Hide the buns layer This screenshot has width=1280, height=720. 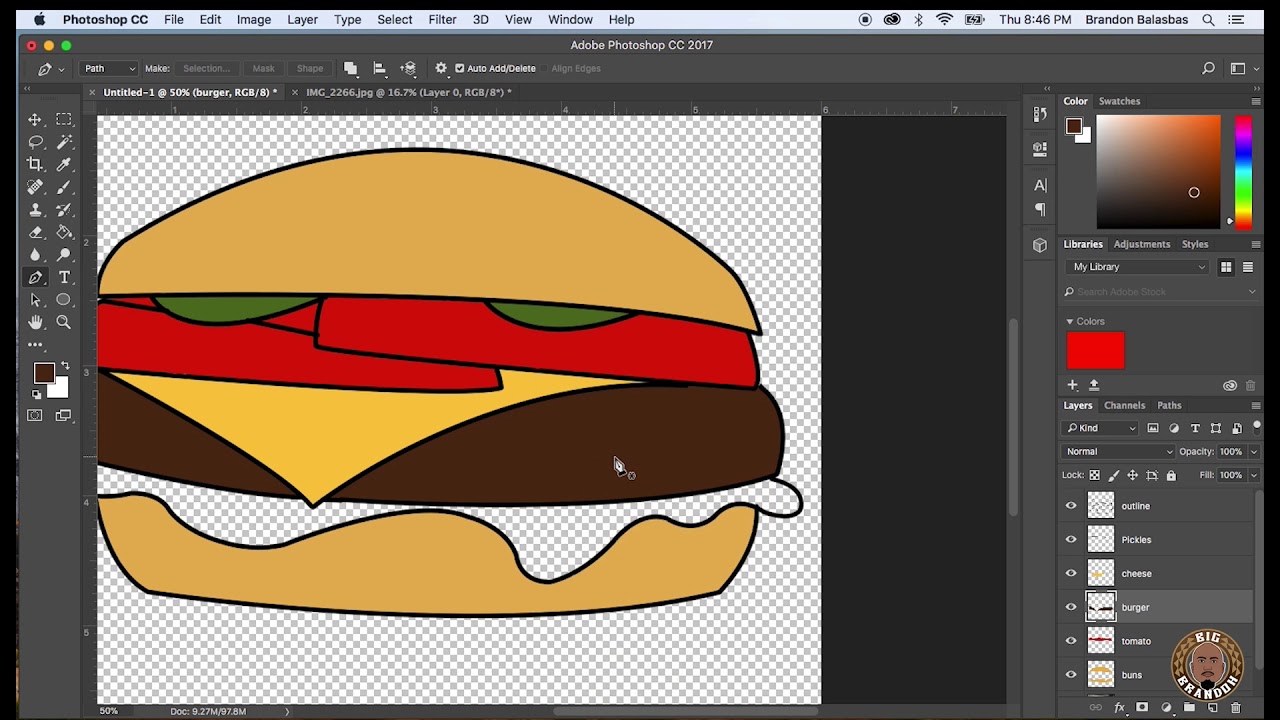(x=1071, y=675)
